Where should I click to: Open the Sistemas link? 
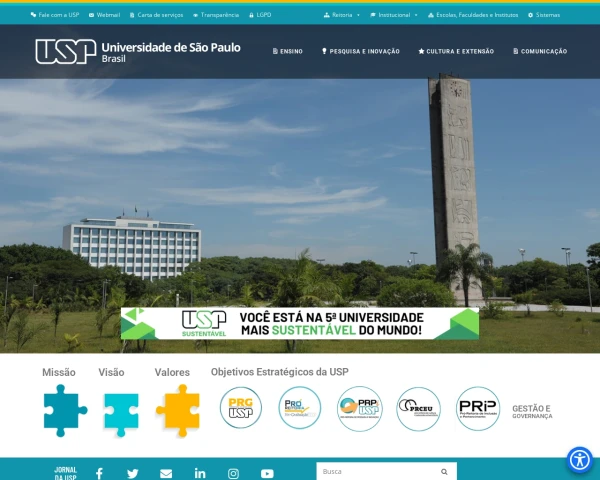point(544,15)
